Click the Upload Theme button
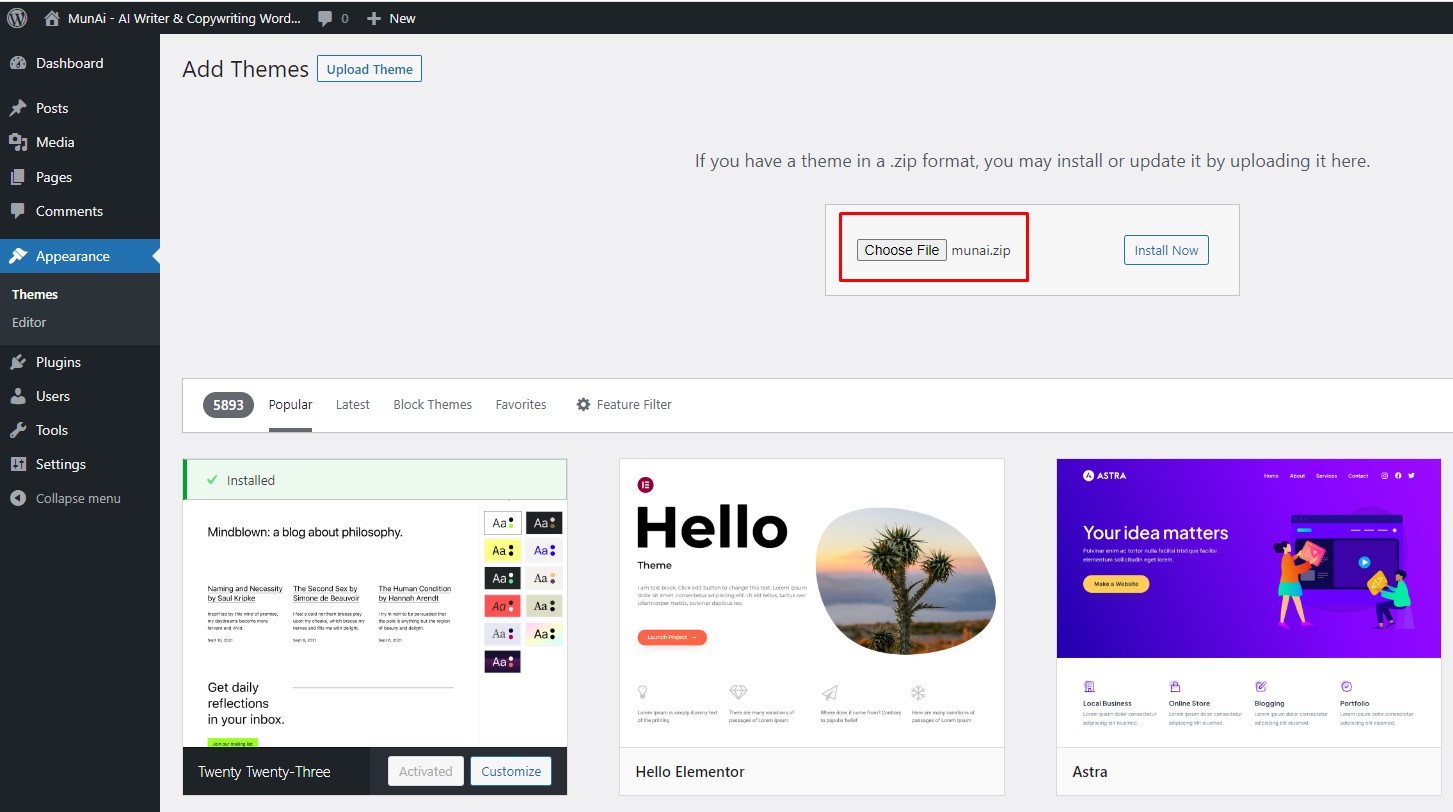The height and width of the screenshot is (812, 1453). click(x=369, y=69)
